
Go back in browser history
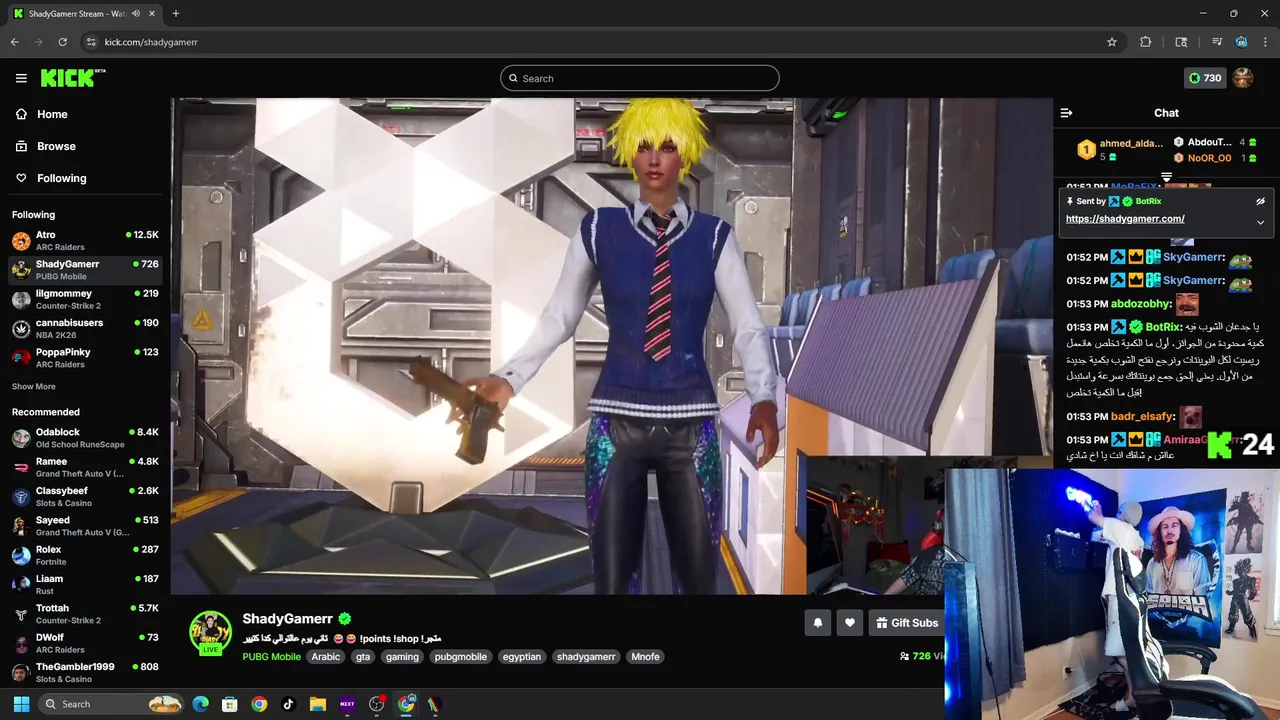tap(15, 42)
